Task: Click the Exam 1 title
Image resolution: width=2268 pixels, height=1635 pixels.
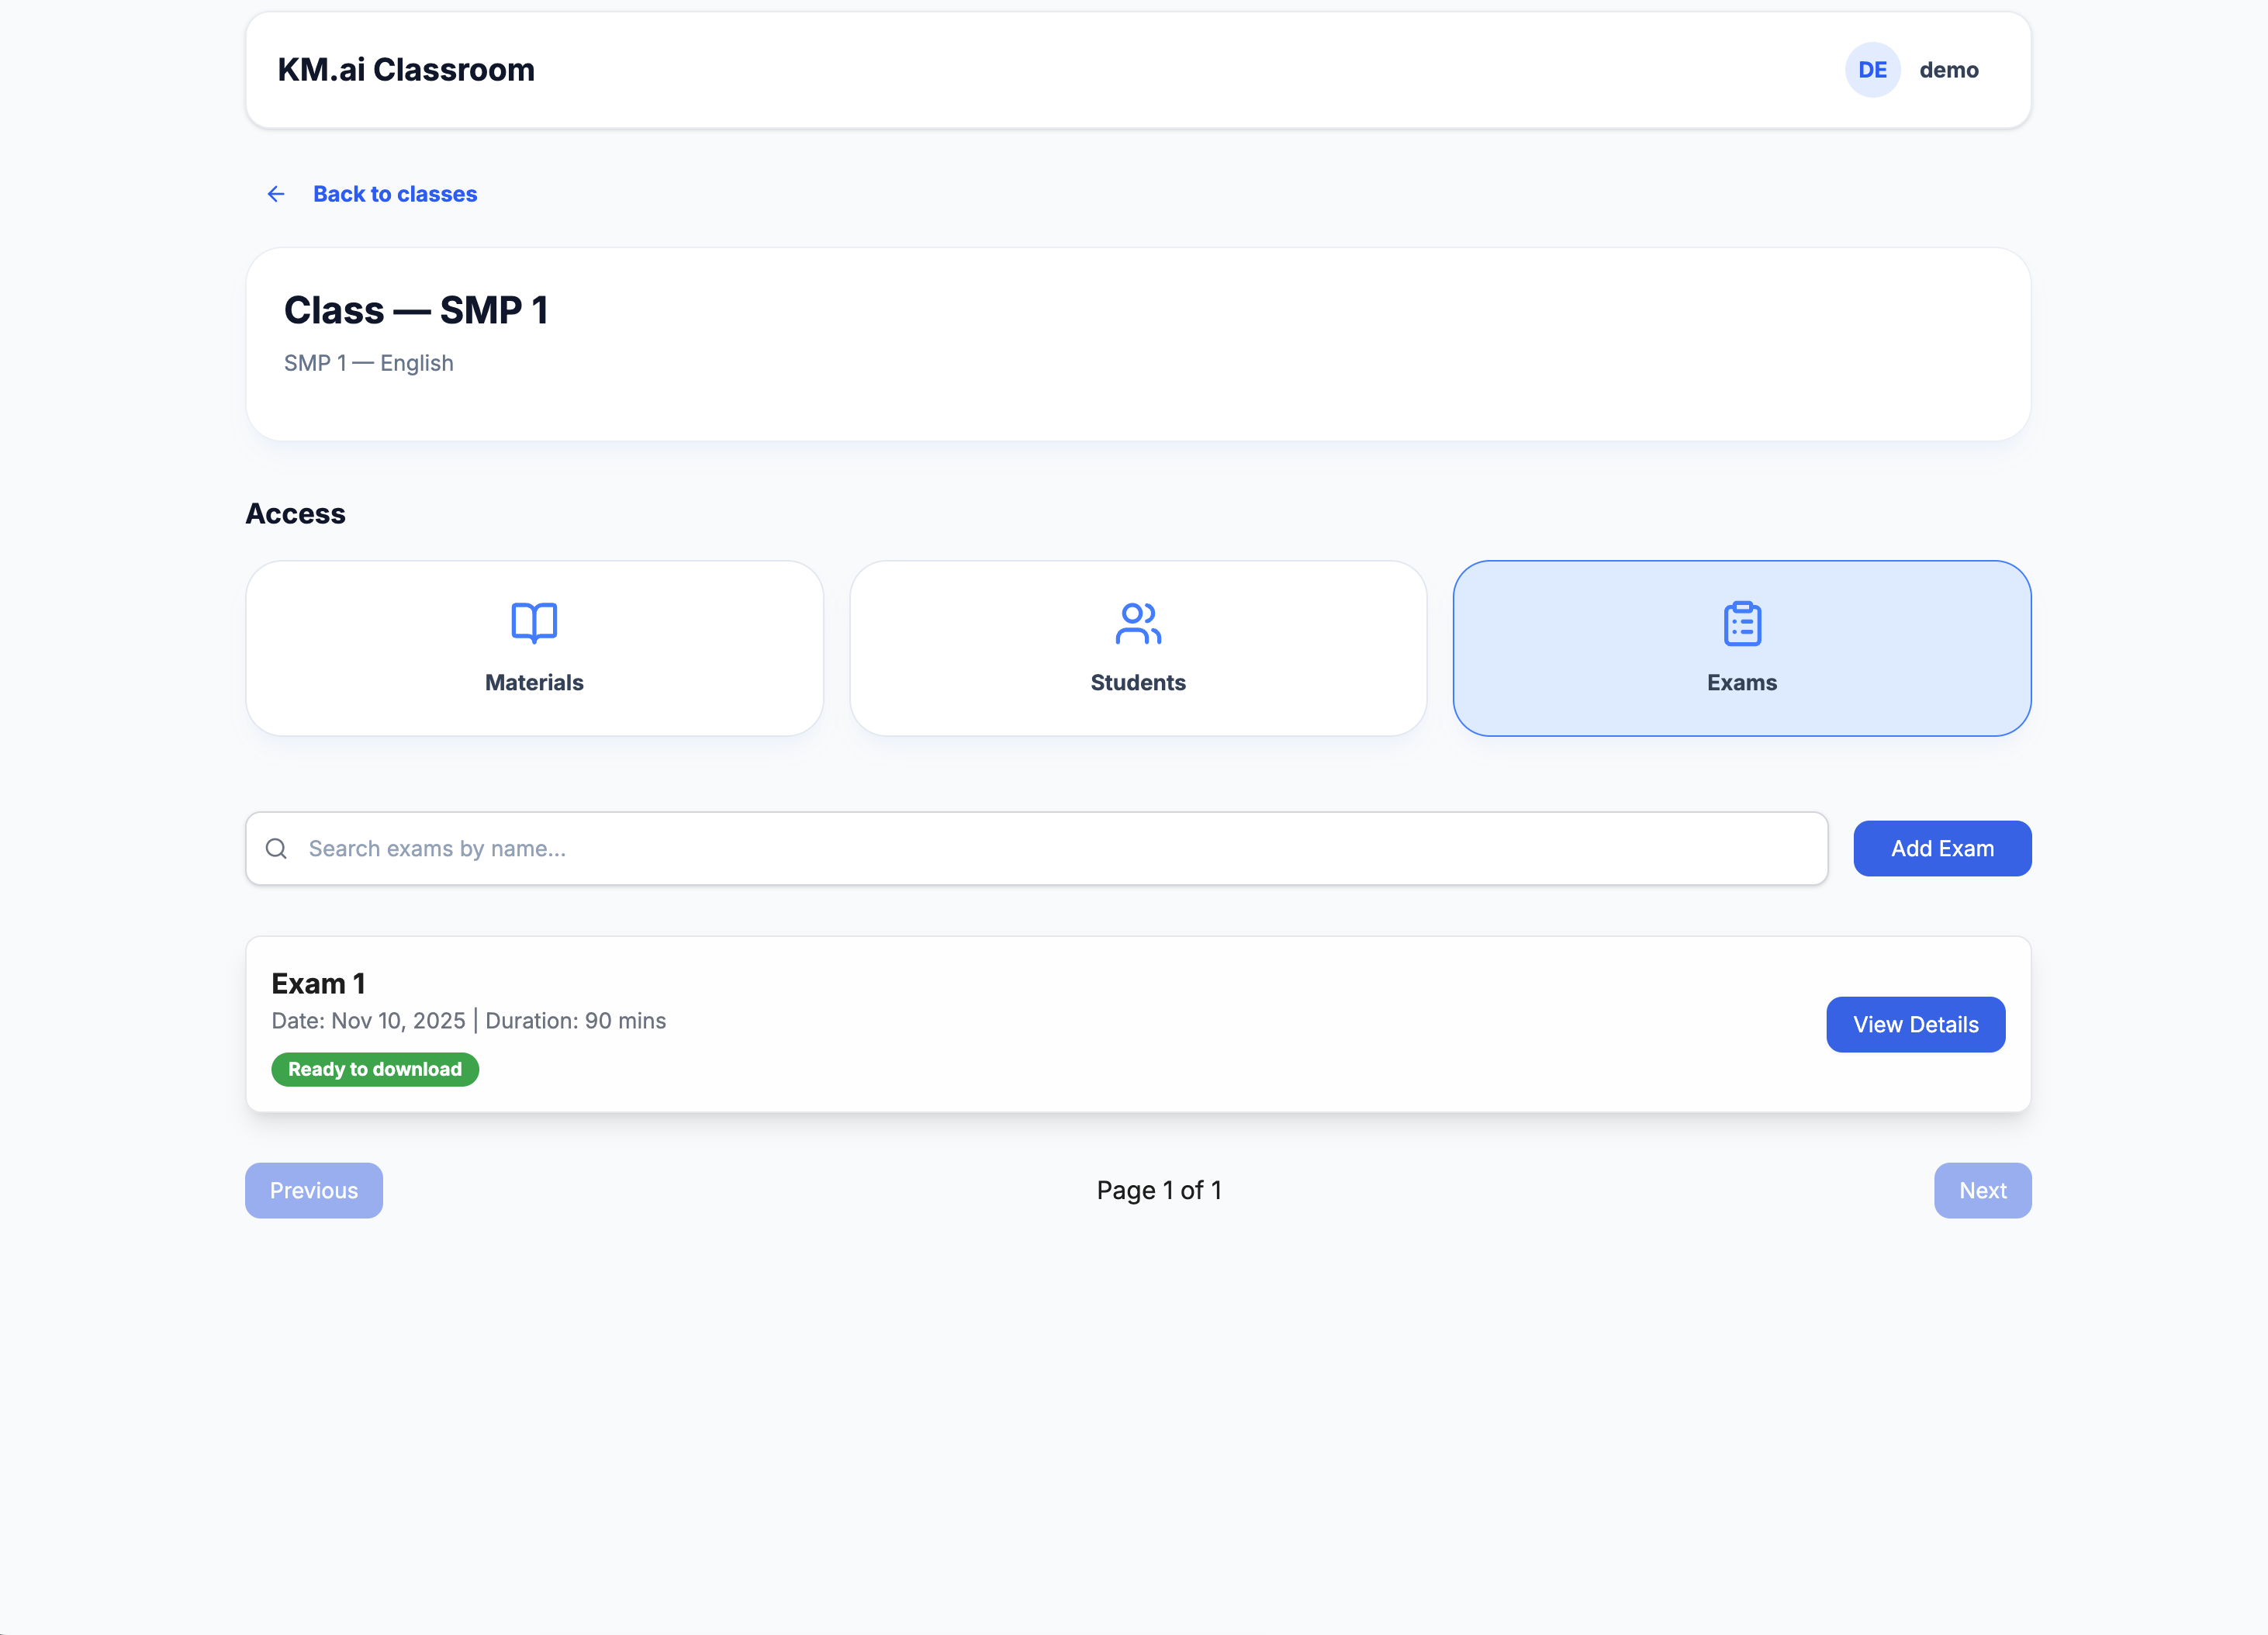Action: [318, 983]
